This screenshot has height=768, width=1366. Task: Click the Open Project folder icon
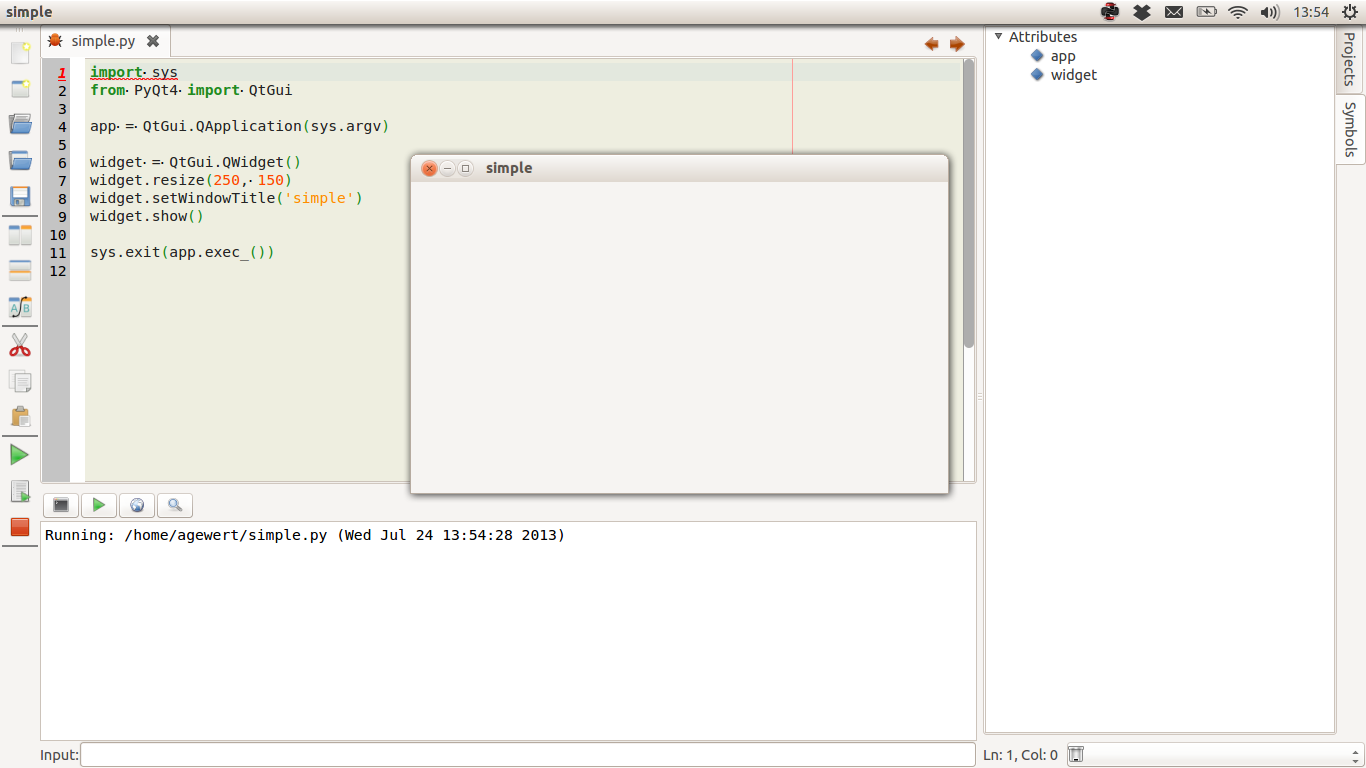(20, 160)
